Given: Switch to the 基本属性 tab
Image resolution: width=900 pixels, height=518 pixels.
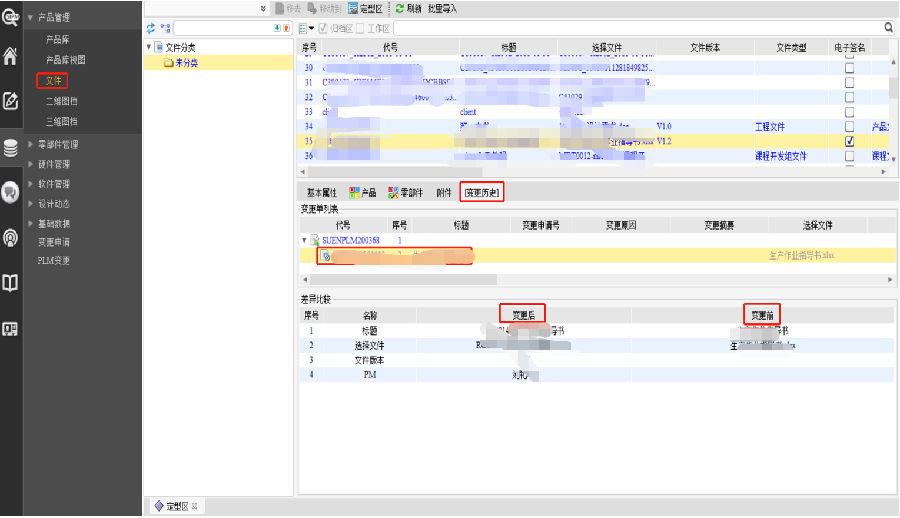Looking at the screenshot, I should click(322, 192).
